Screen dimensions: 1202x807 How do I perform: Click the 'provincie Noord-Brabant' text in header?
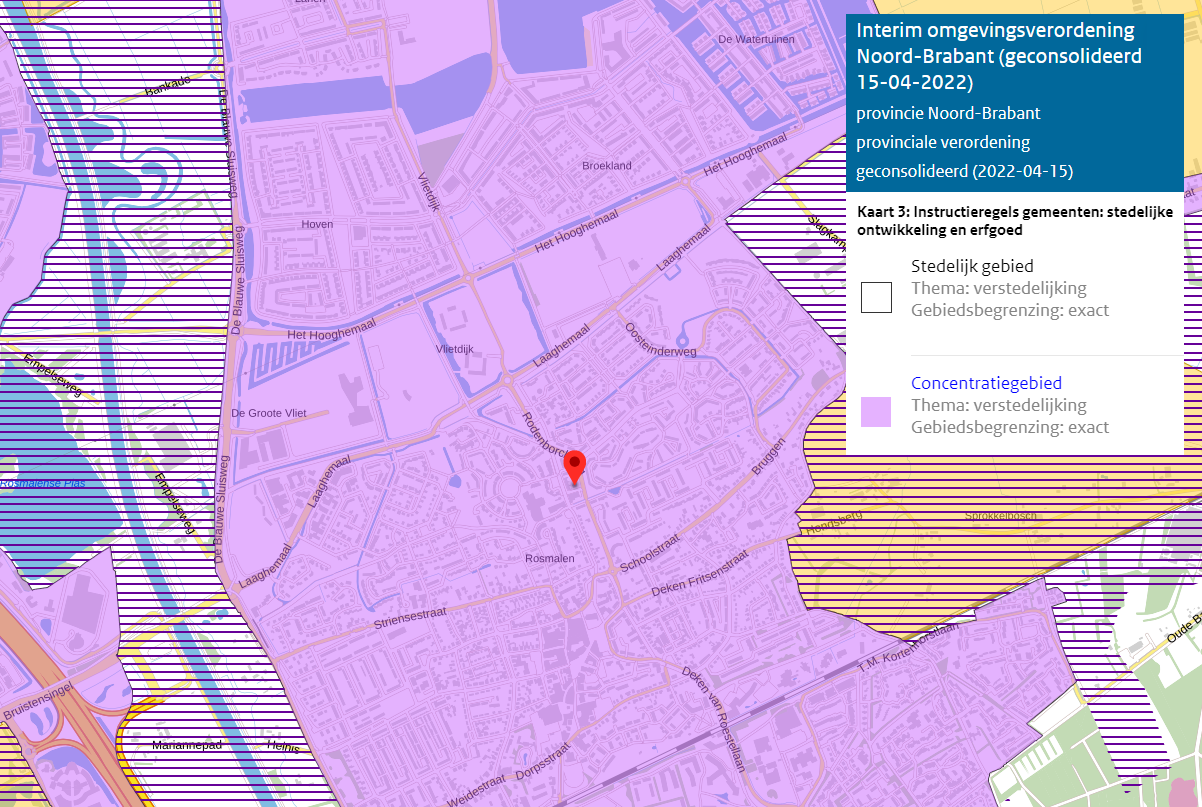click(x=948, y=113)
